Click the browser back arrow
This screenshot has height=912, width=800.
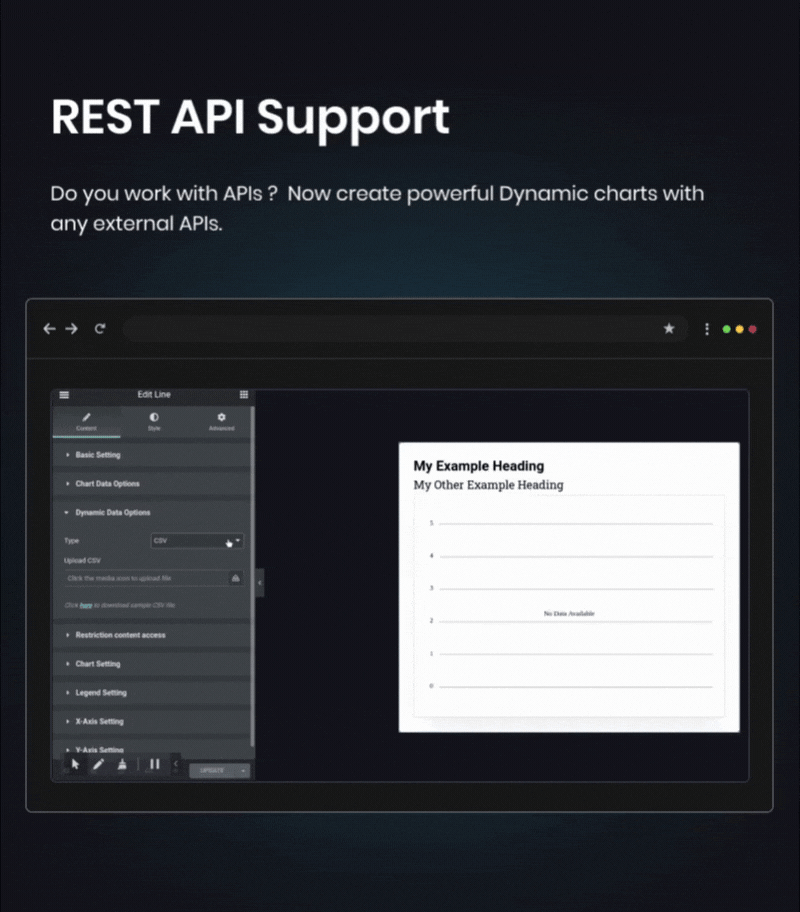(x=49, y=329)
